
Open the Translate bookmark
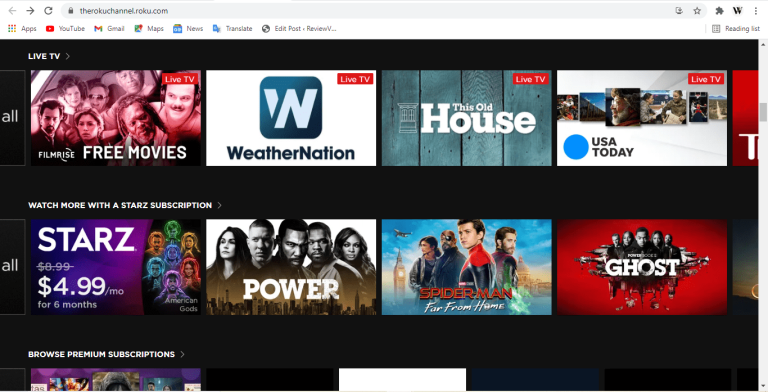click(232, 28)
